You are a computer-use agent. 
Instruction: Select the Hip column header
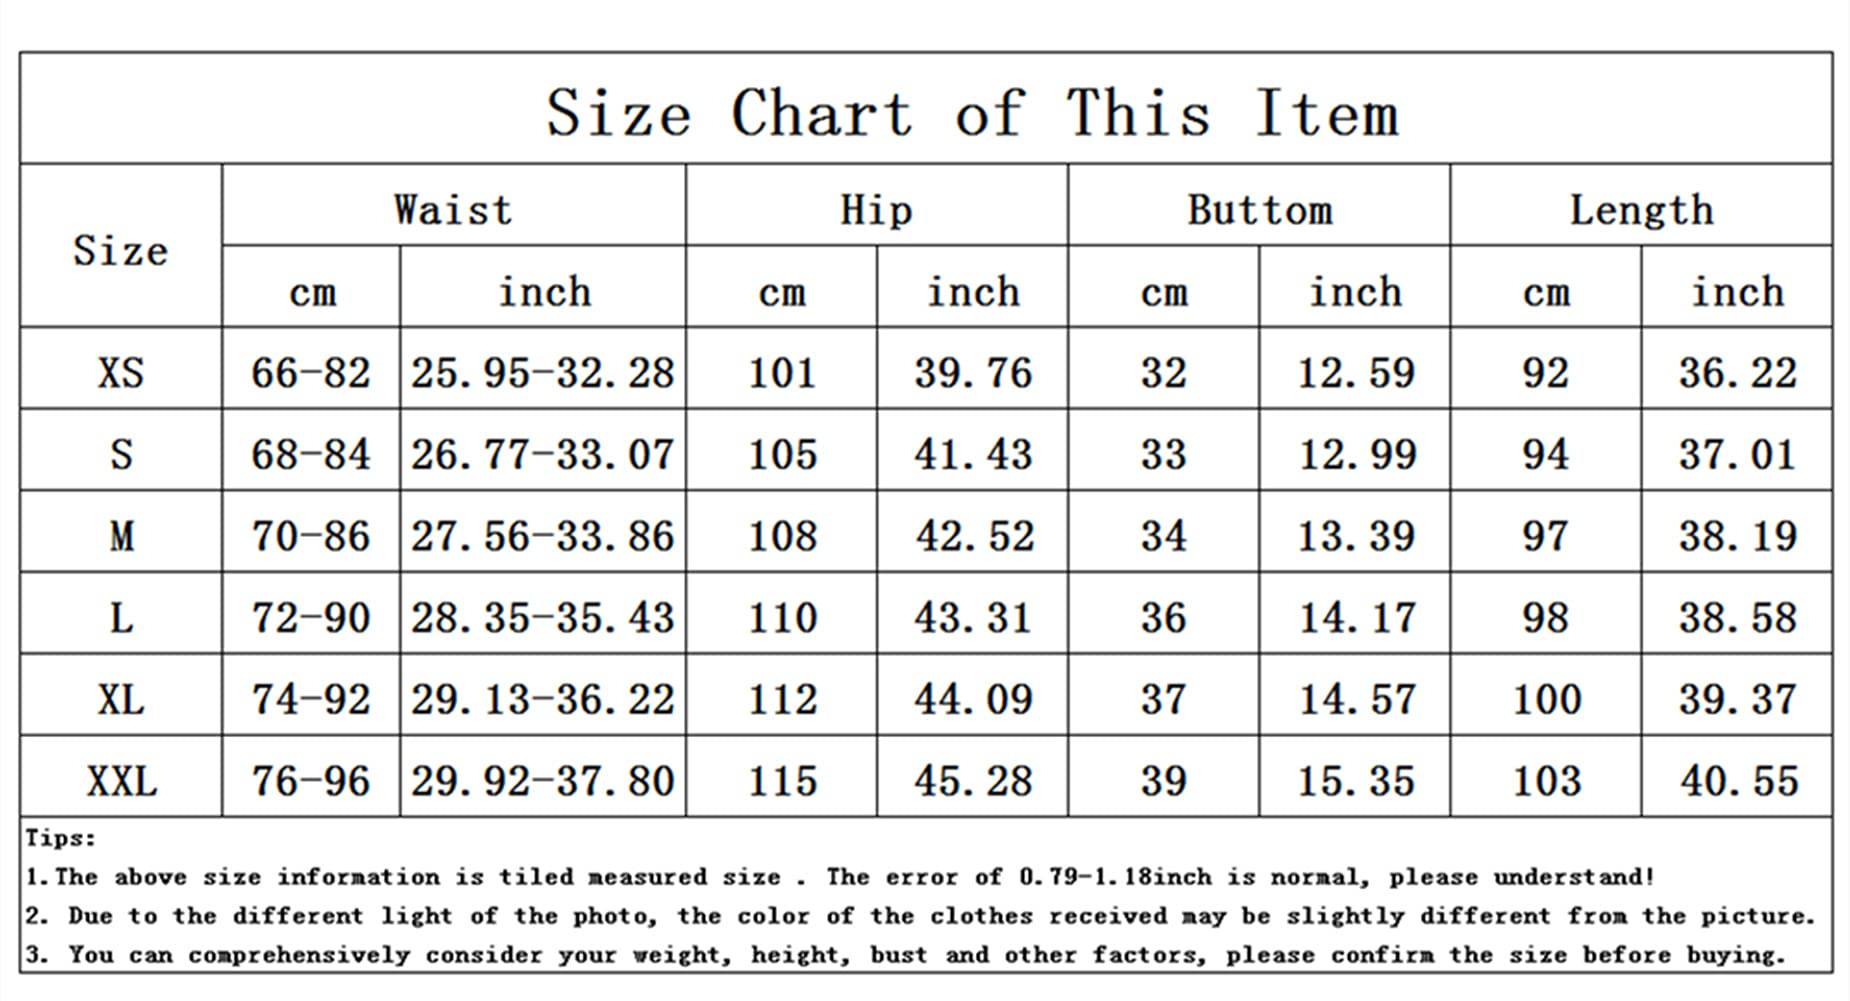coord(876,210)
